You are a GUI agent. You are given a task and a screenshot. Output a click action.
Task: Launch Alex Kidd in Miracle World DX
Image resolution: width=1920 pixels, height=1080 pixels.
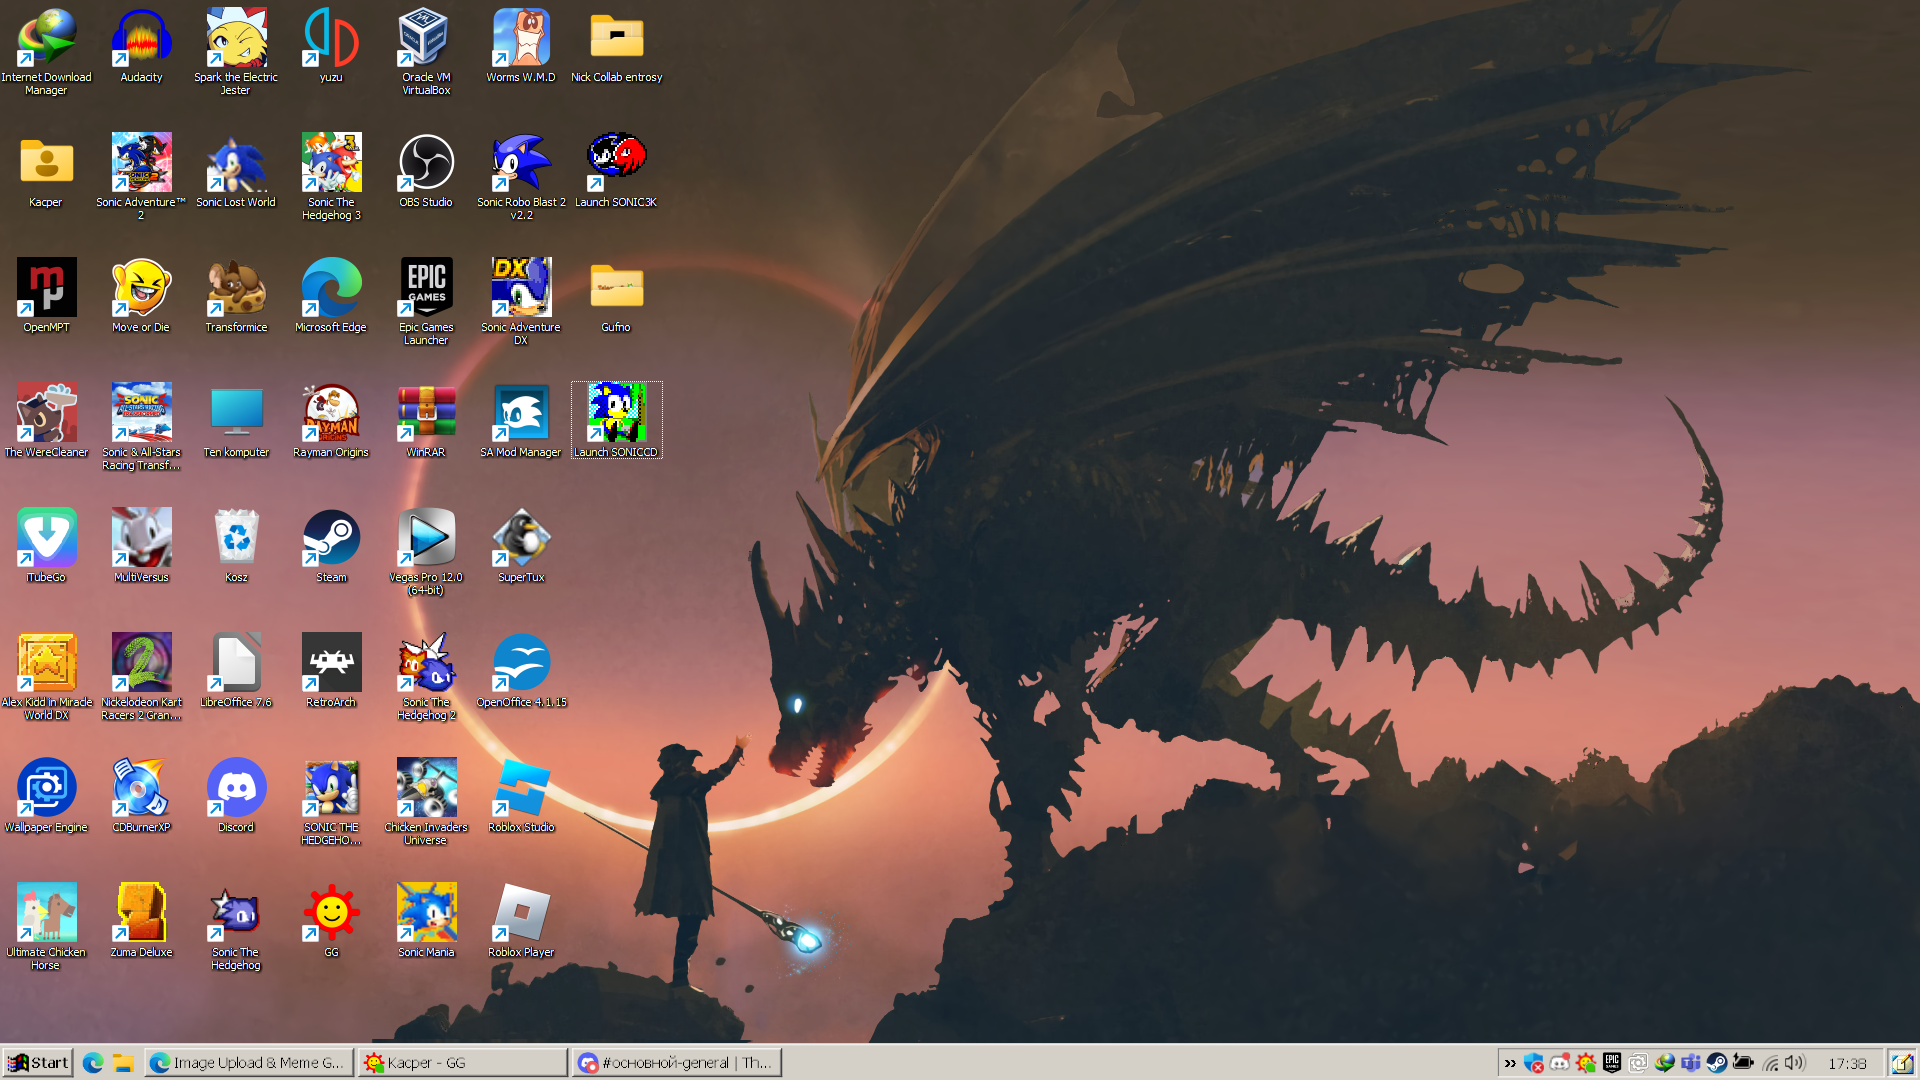(x=46, y=677)
